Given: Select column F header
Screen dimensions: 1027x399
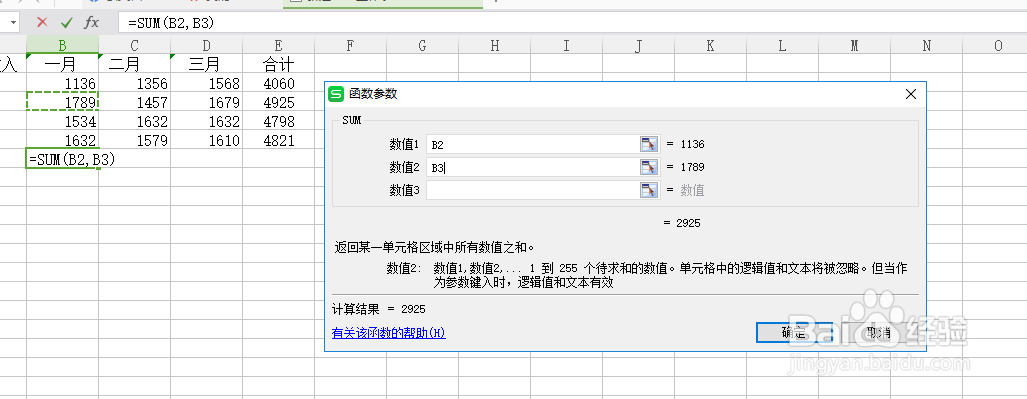Looking at the screenshot, I should point(350,45).
